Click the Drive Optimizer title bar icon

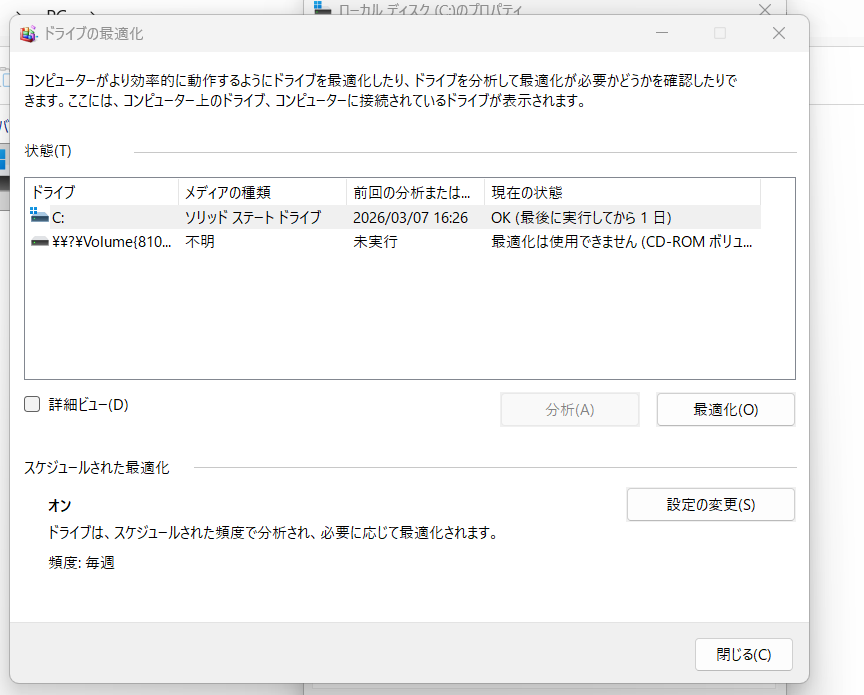coord(28,34)
